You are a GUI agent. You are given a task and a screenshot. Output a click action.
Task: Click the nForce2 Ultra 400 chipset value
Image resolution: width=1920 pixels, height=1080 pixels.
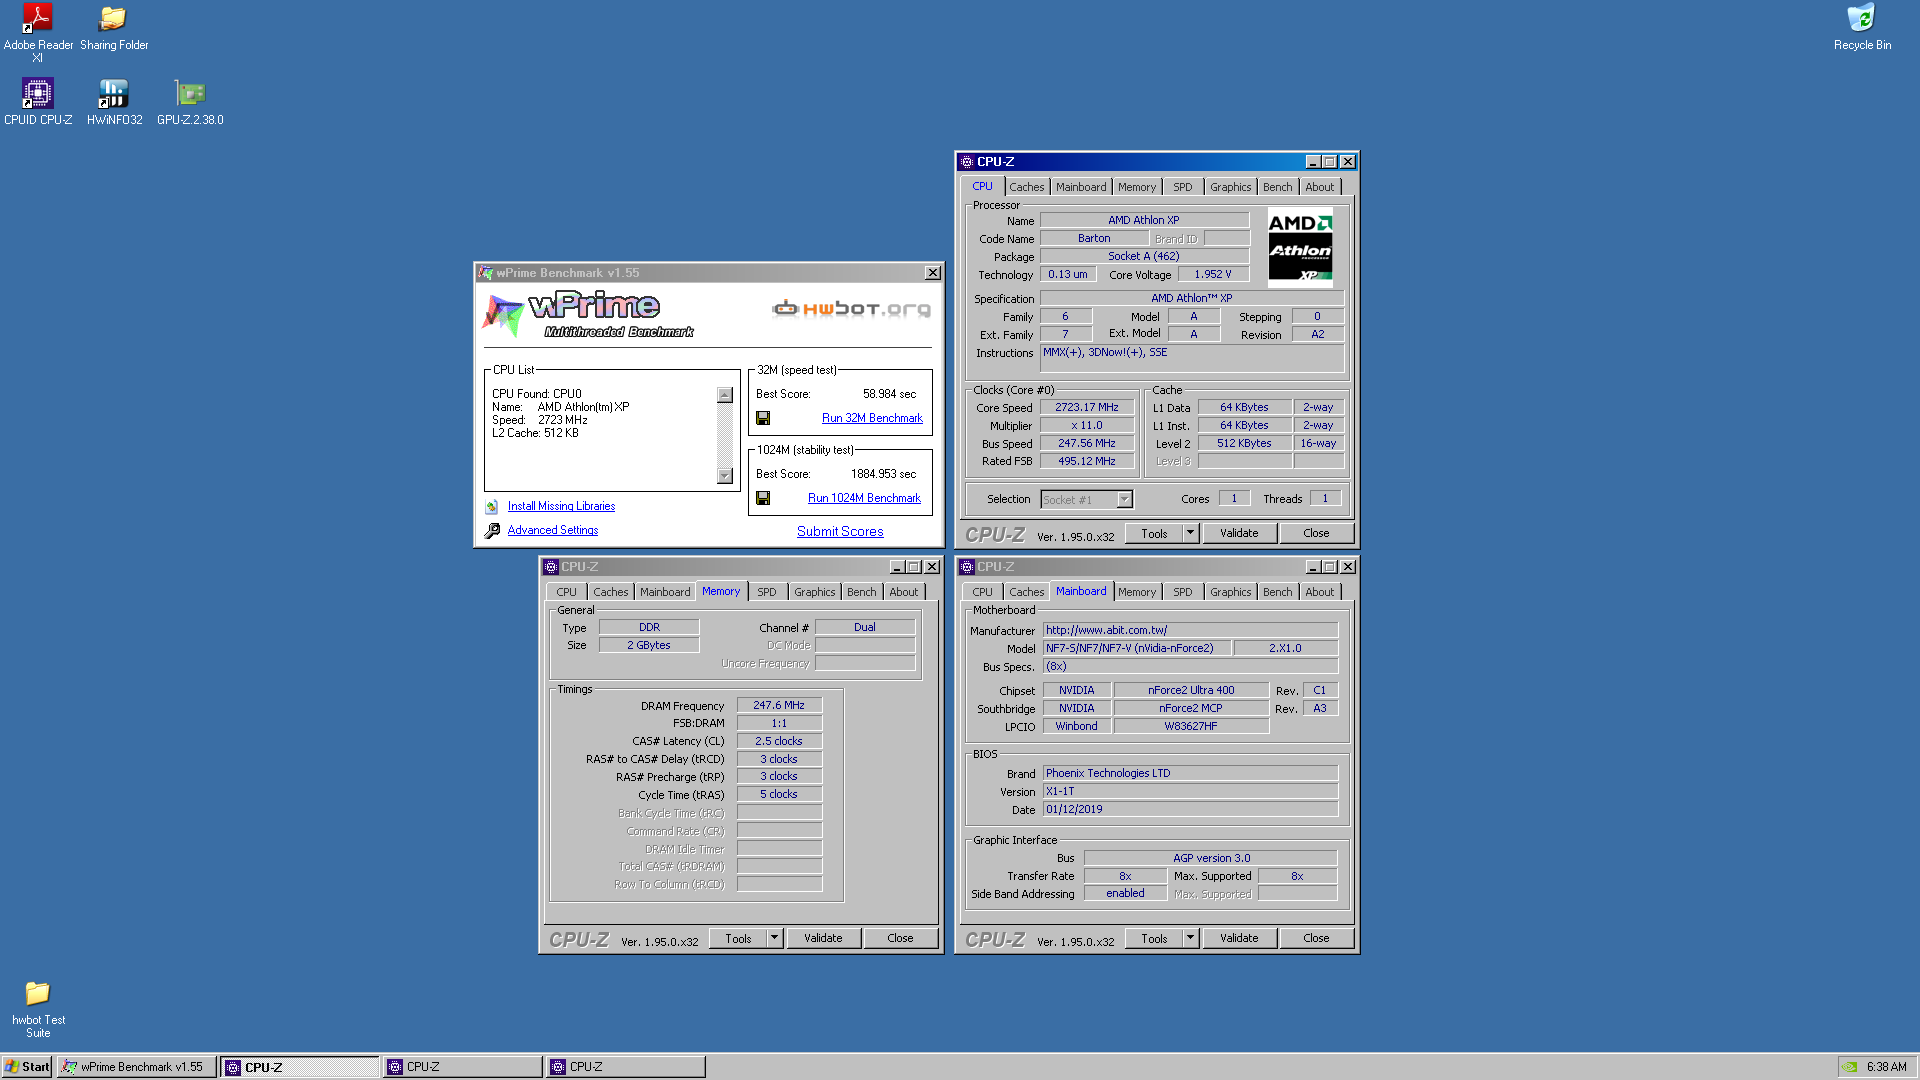point(1191,690)
